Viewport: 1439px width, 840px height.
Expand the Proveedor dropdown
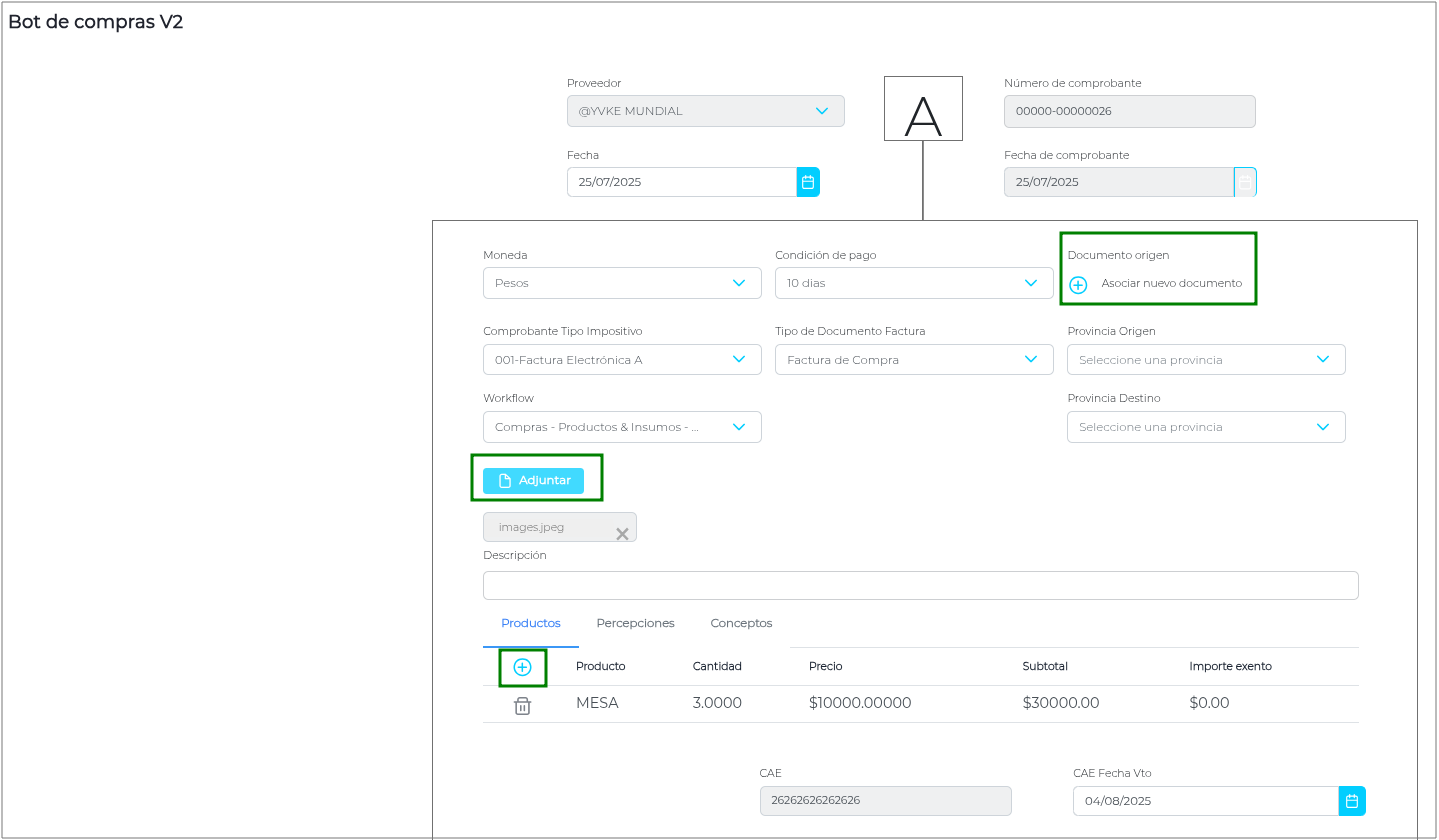pyautogui.click(x=821, y=111)
